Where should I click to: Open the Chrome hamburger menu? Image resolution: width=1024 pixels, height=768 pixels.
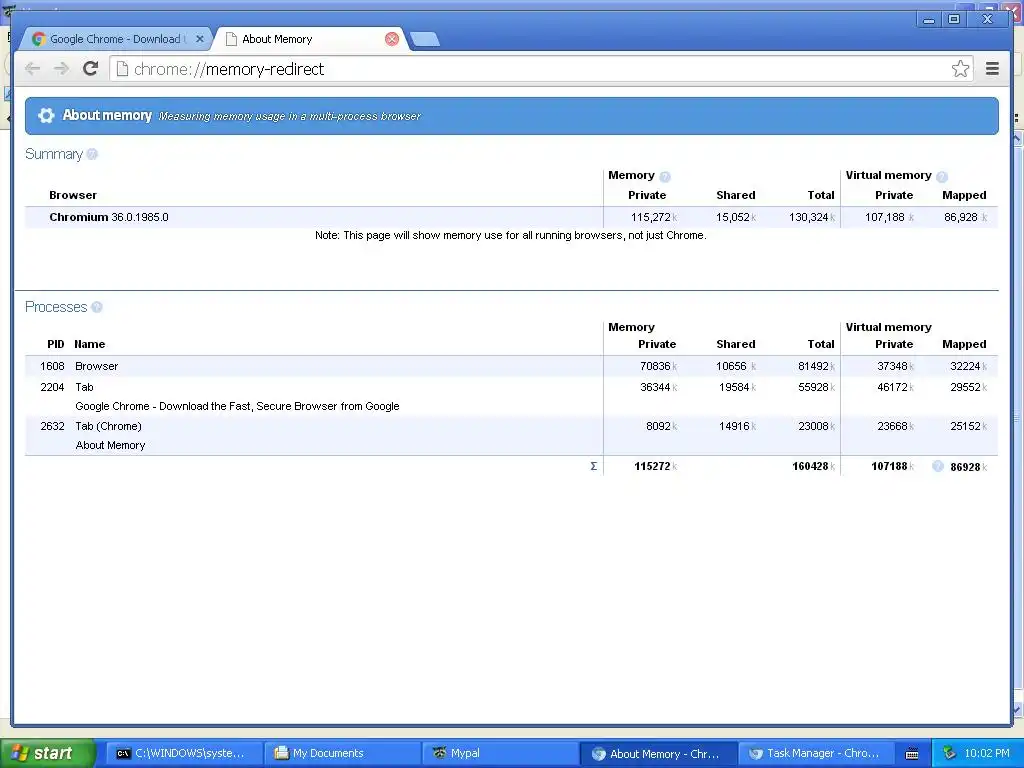992,69
